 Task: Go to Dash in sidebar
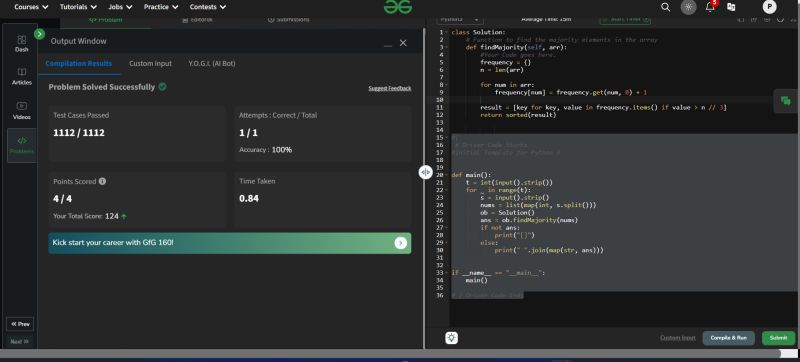[21, 44]
